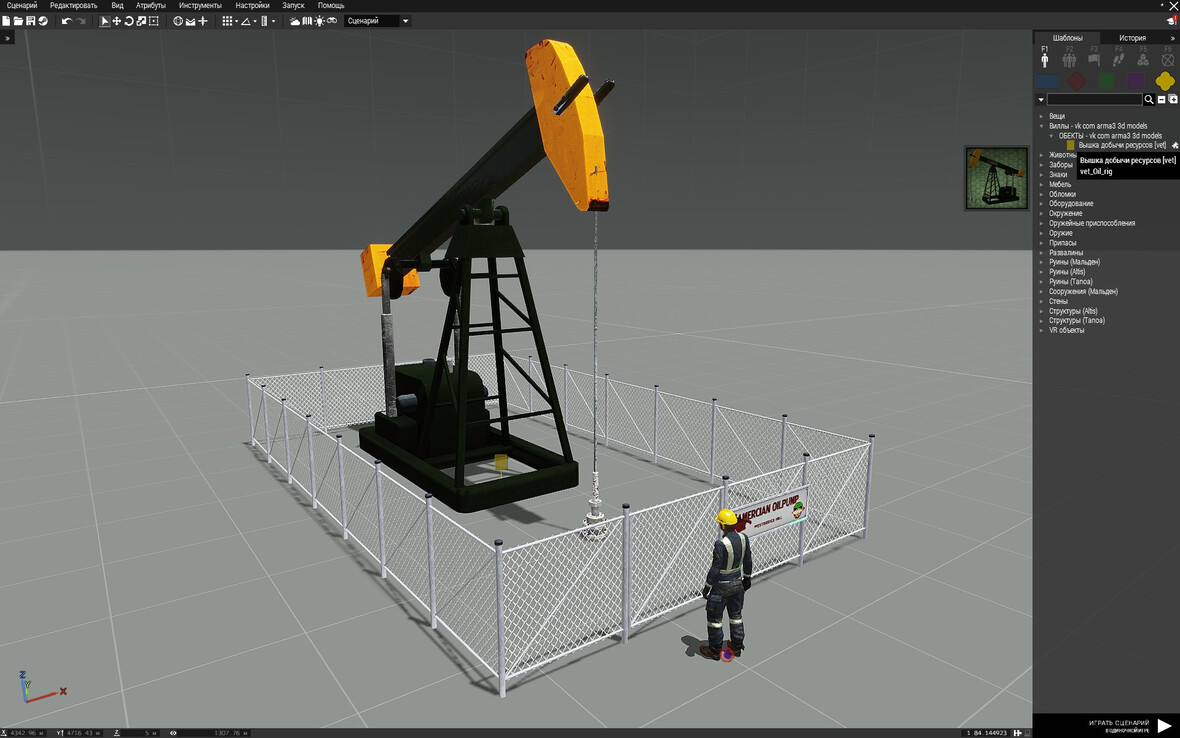Switch to the F2 groups mode icon
The height and width of the screenshot is (738, 1180).
[1069, 60]
